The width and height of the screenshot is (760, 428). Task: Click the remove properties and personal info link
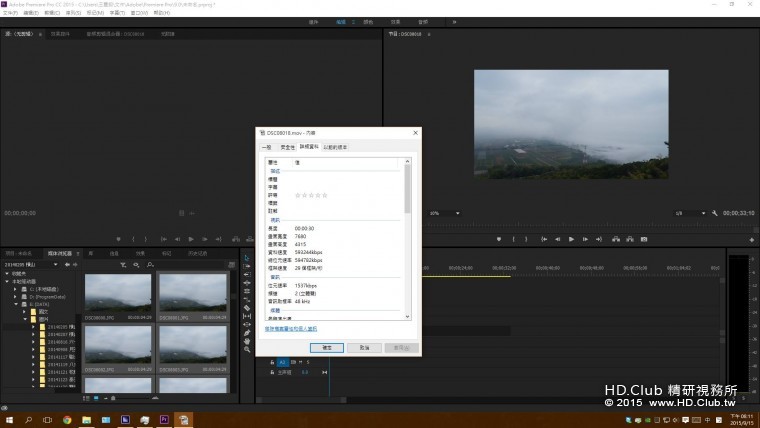292,328
